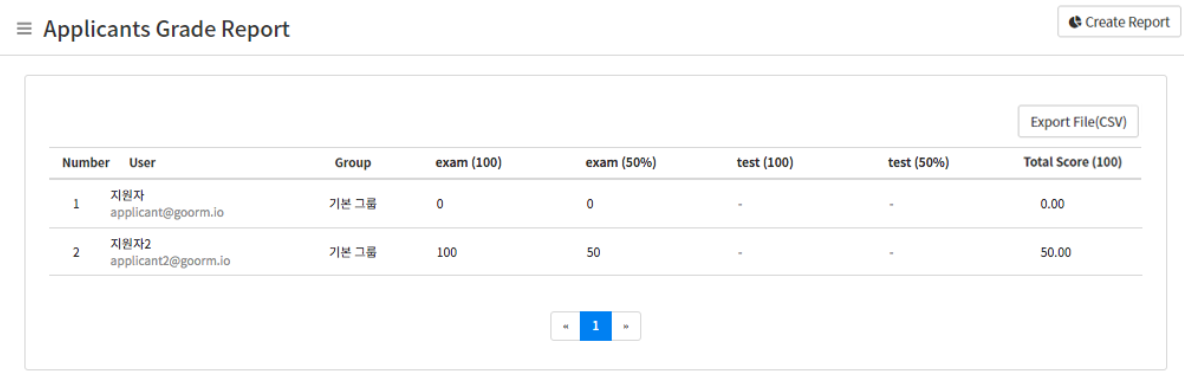Click the 50.00 total score cell
Viewport: 1184px width, 386px height.
pos(1056,253)
